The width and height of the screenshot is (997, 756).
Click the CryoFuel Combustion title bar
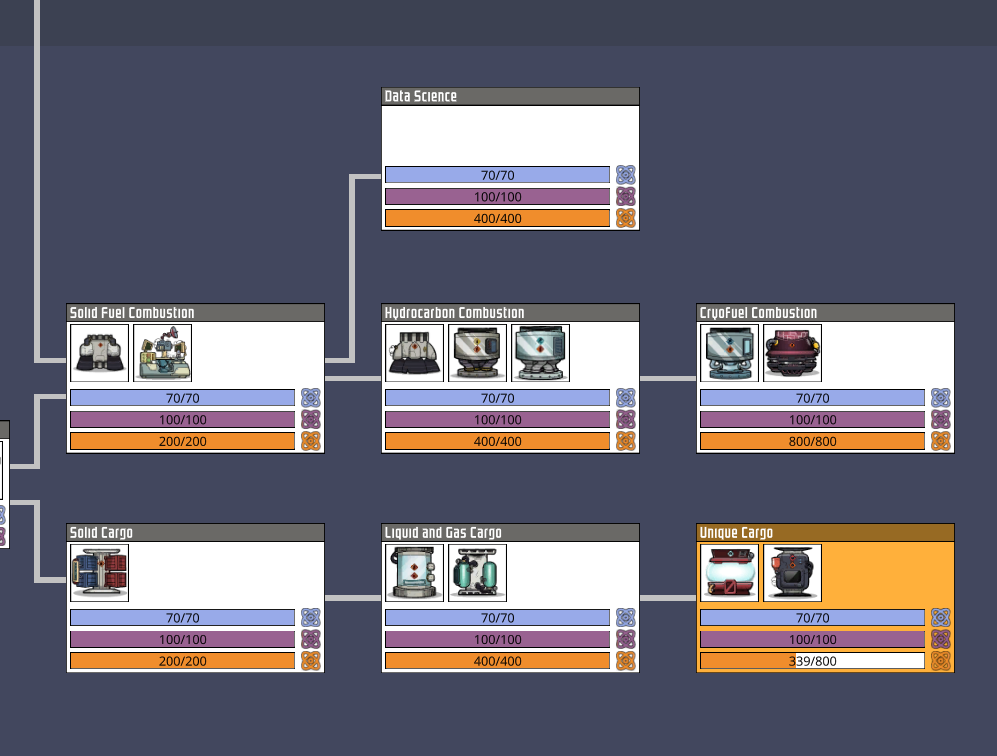825,313
